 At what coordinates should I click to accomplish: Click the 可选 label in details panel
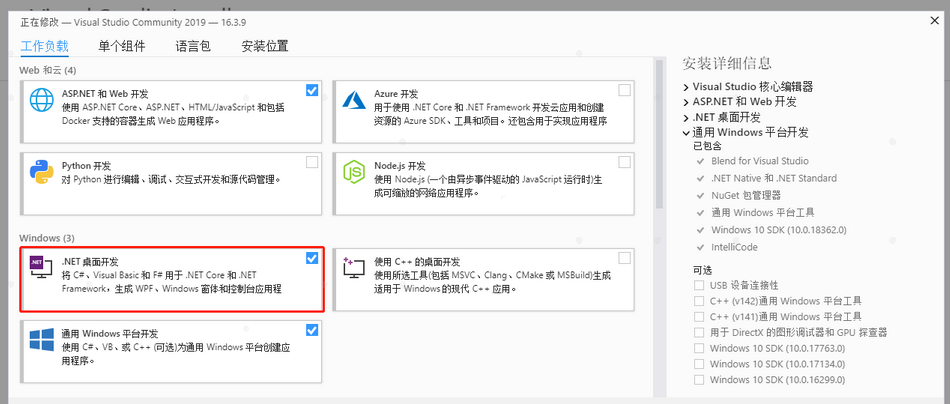702,269
